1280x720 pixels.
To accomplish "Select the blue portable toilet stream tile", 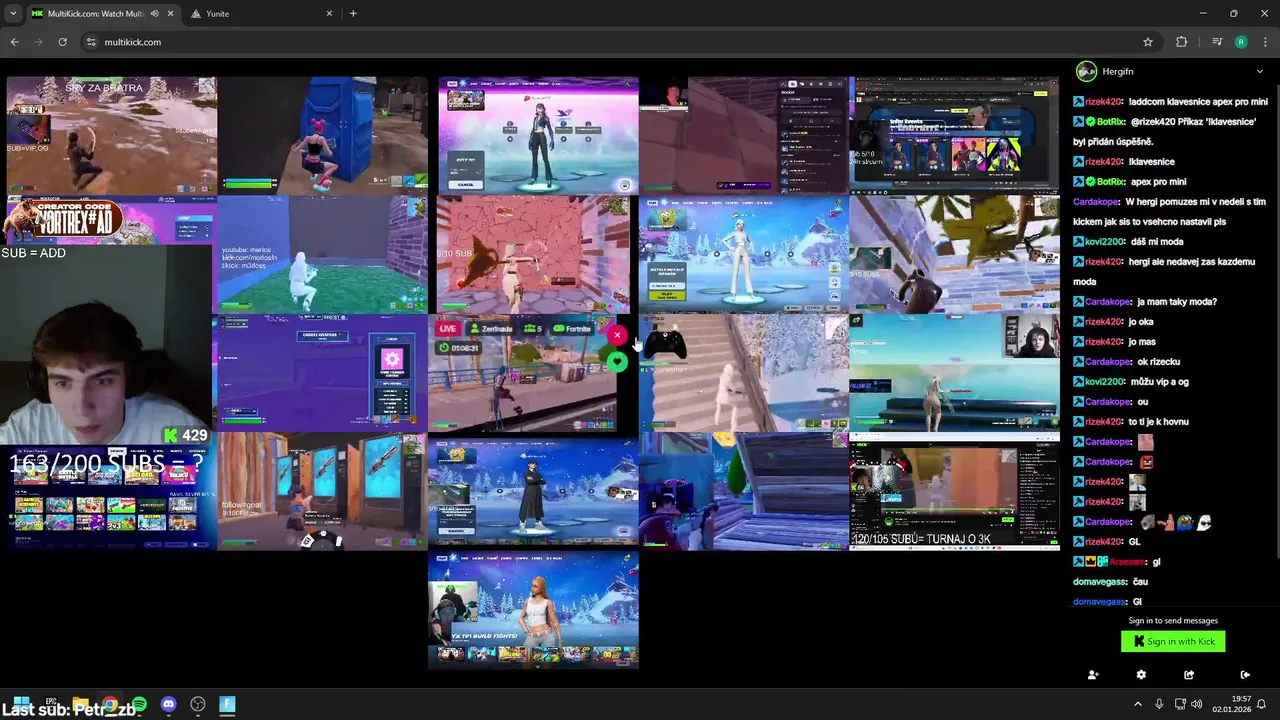I will [323, 135].
